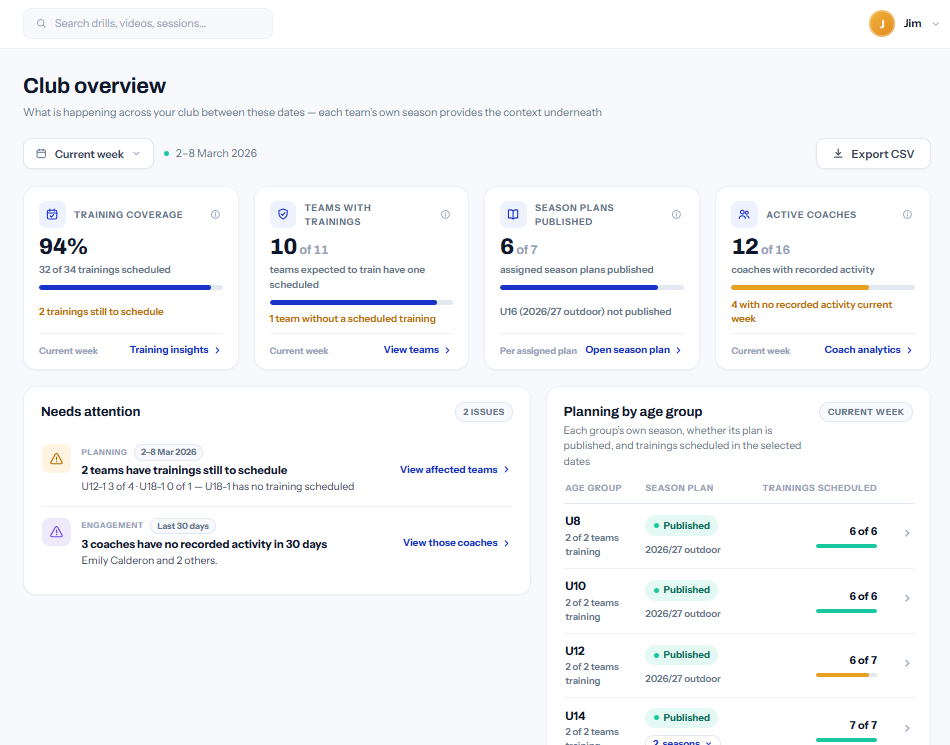The height and width of the screenshot is (745, 950).
Task: Export the overview as CSV
Action: [x=873, y=154]
